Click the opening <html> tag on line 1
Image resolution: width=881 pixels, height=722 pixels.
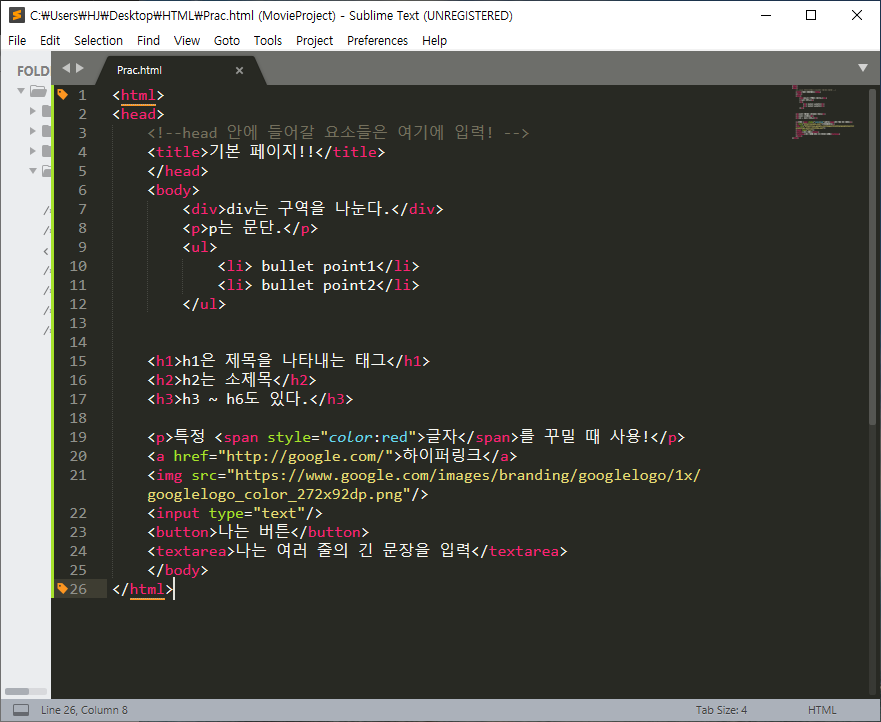click(138, 95)
